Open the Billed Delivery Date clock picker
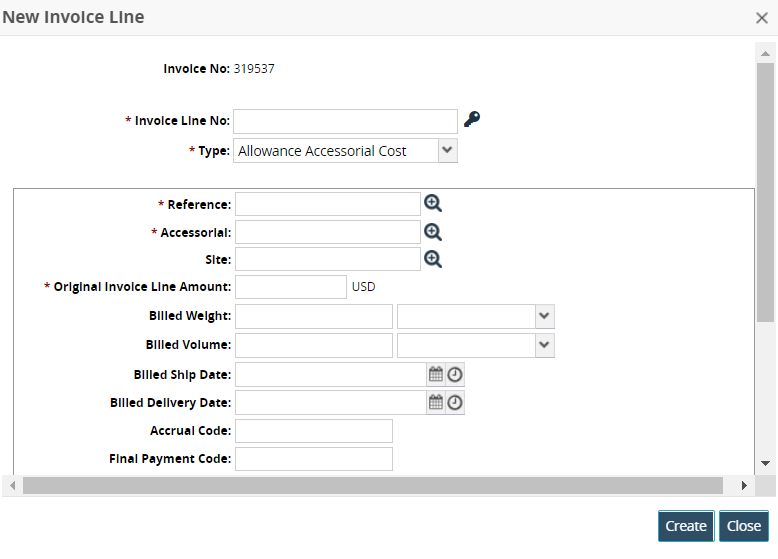 point(455,402)
